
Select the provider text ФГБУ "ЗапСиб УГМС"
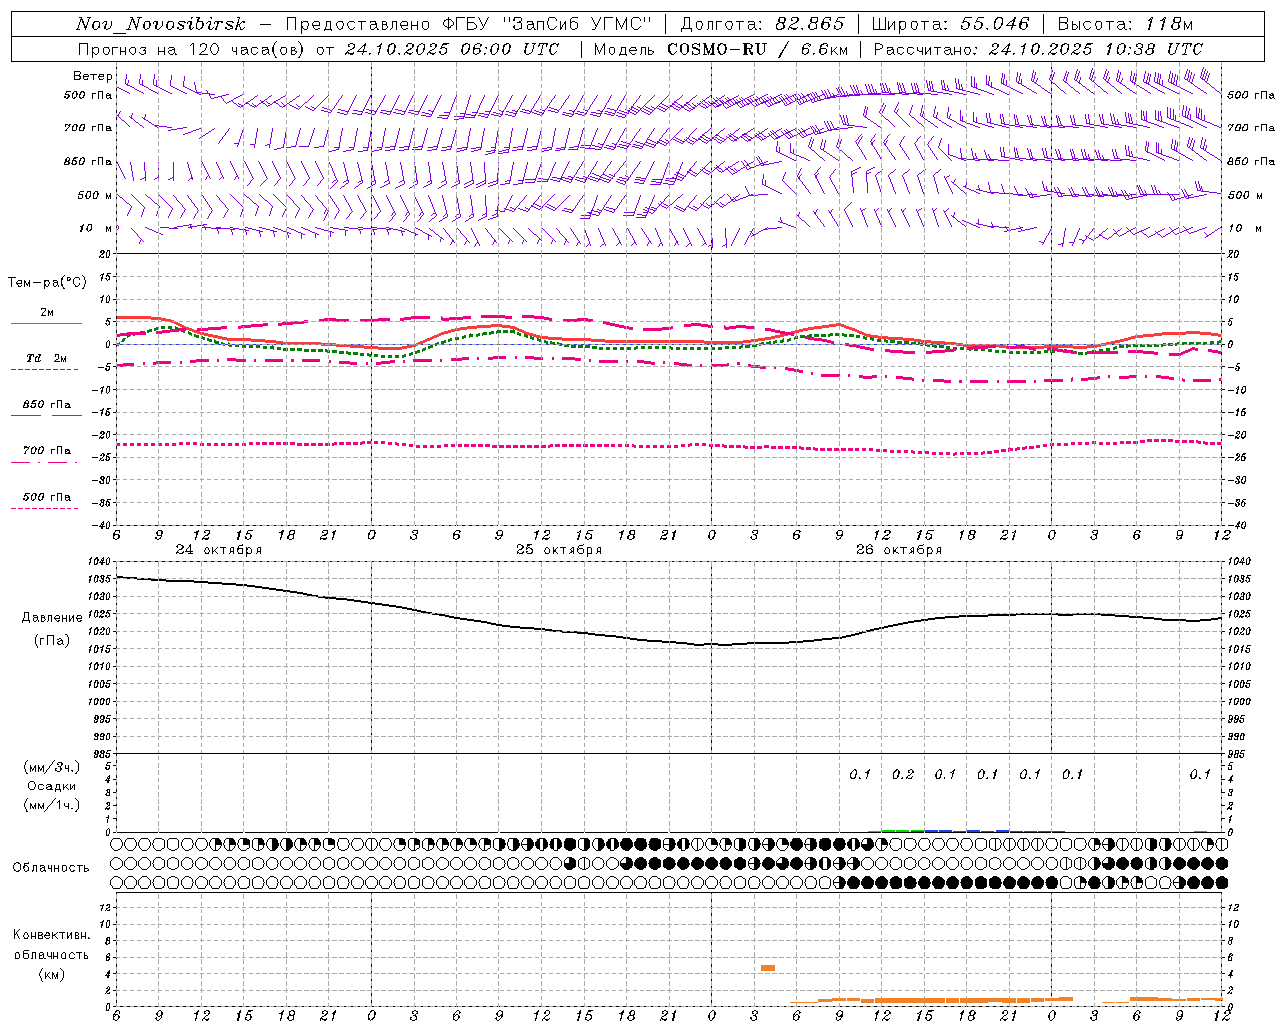[547, 25]
